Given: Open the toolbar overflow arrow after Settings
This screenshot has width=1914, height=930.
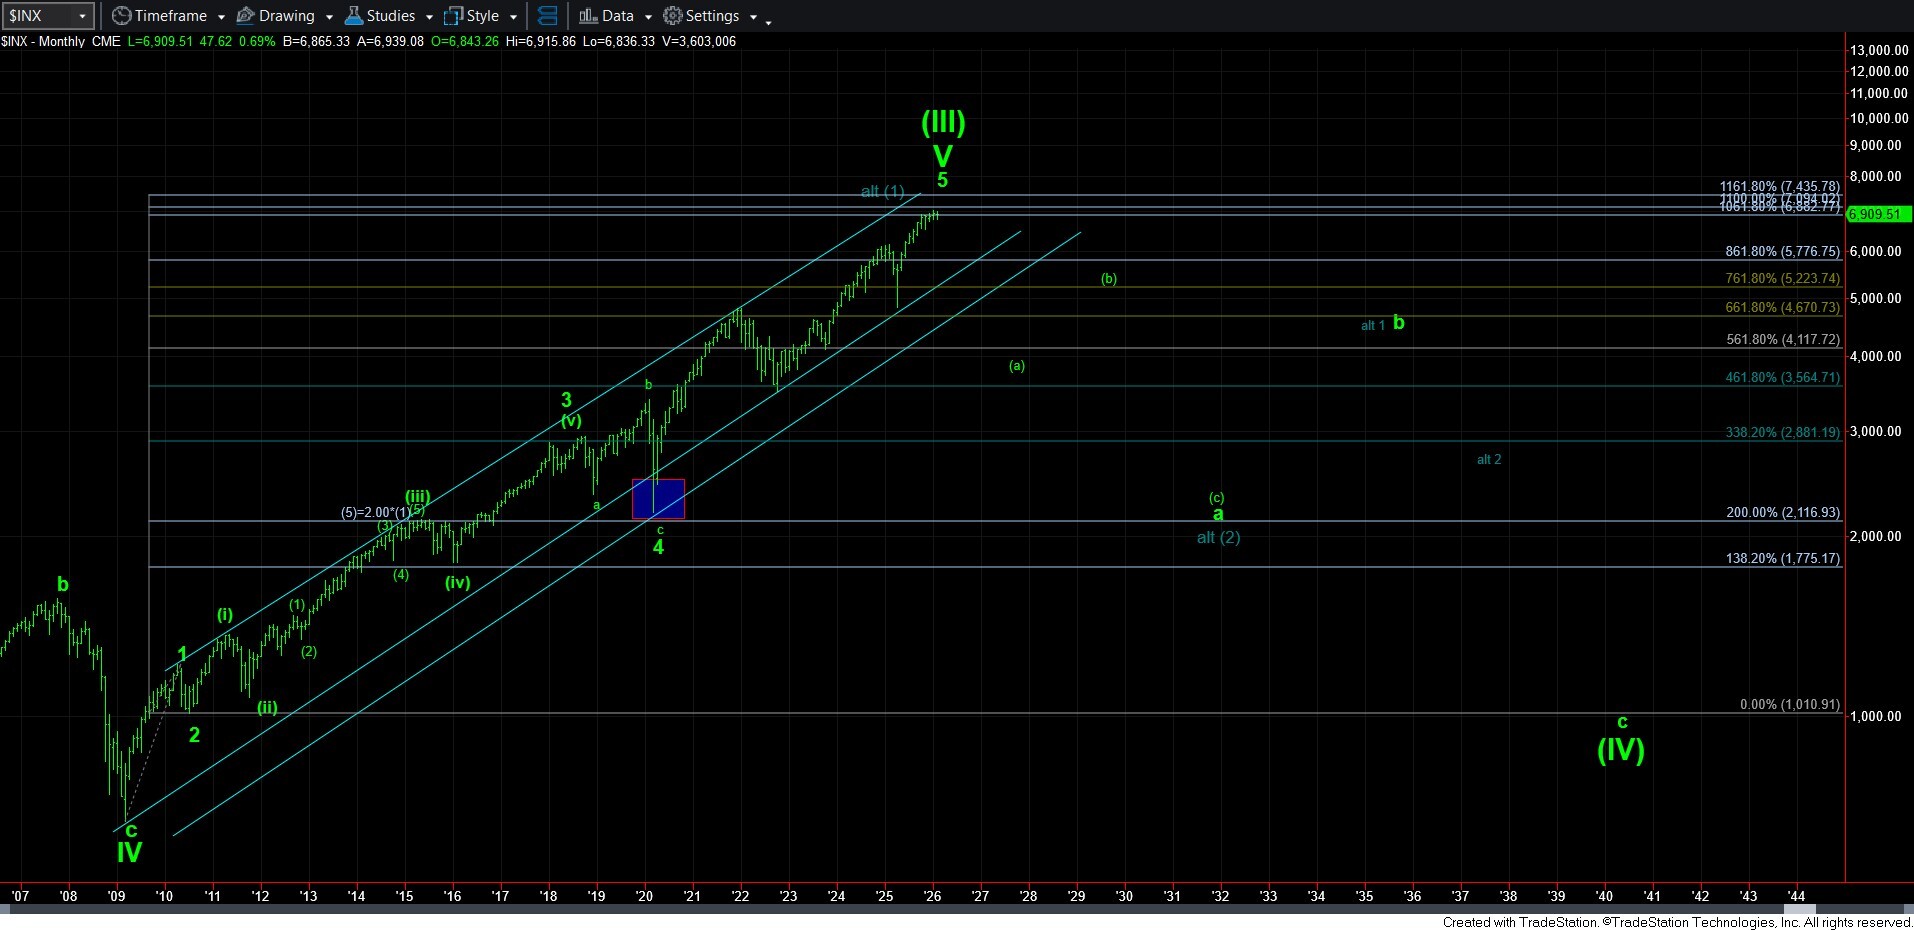Looking at the screenshot, I should coord(768,21).
